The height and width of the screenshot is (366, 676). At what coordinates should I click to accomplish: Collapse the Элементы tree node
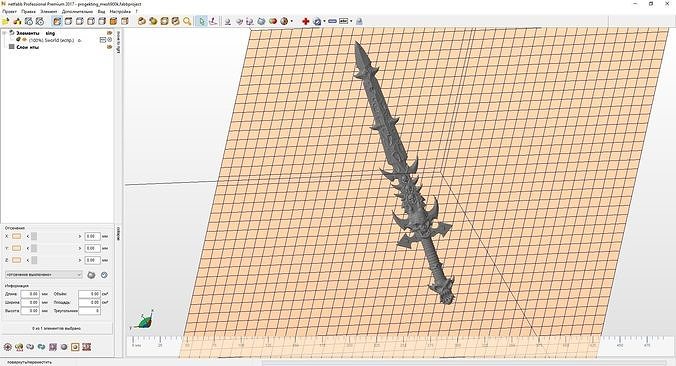(x=4, y=33)
